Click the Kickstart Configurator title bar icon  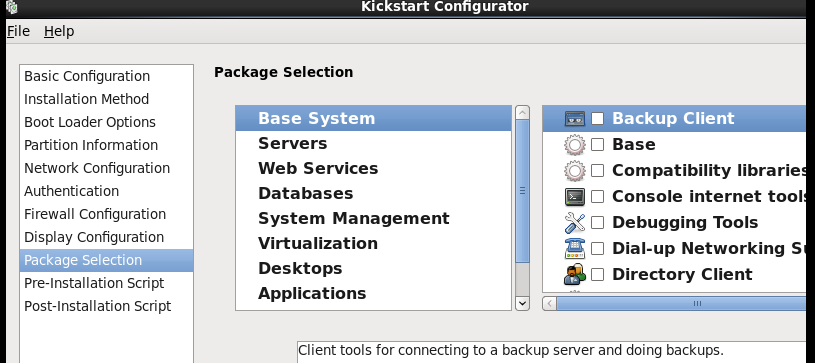point(11,6)
